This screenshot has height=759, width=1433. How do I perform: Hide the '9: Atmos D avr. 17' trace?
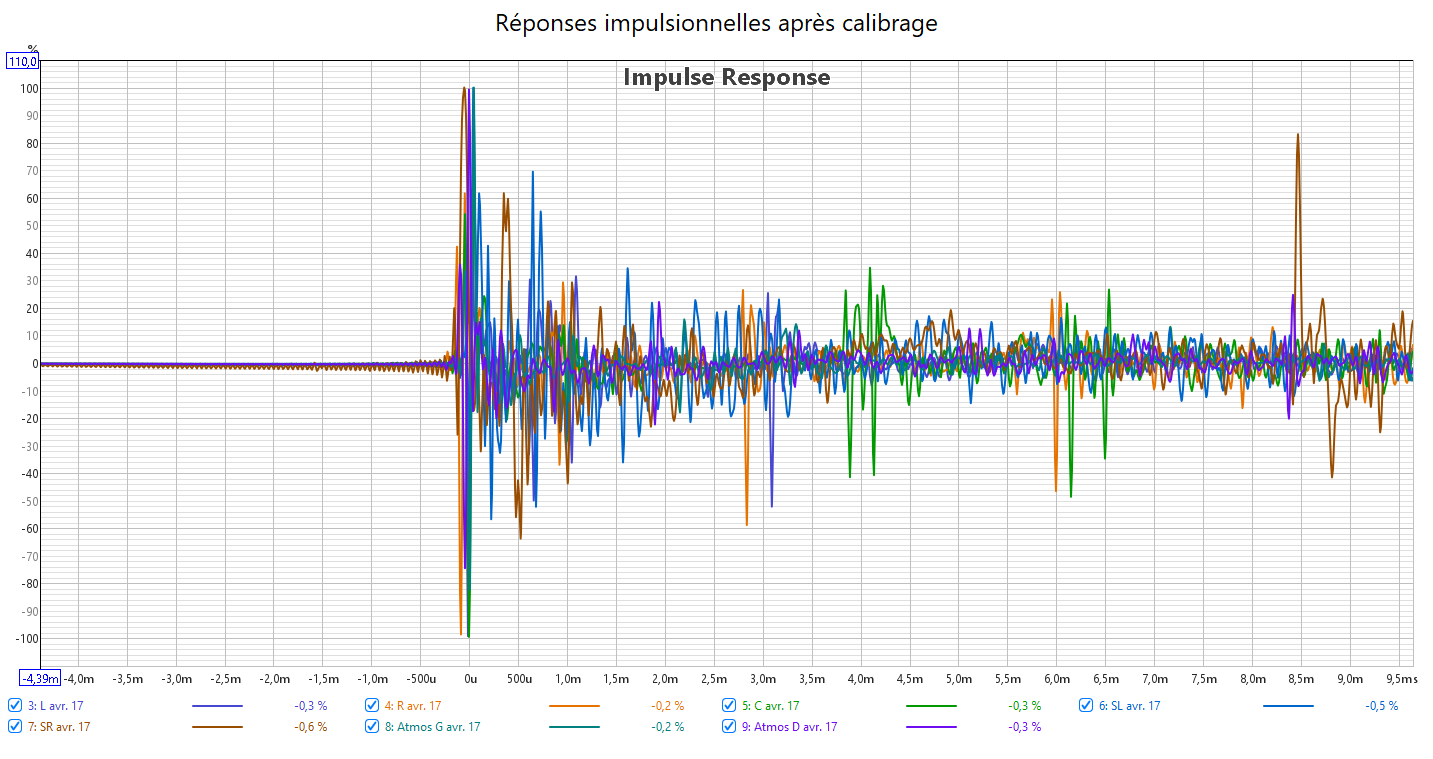tap(730, 727)
